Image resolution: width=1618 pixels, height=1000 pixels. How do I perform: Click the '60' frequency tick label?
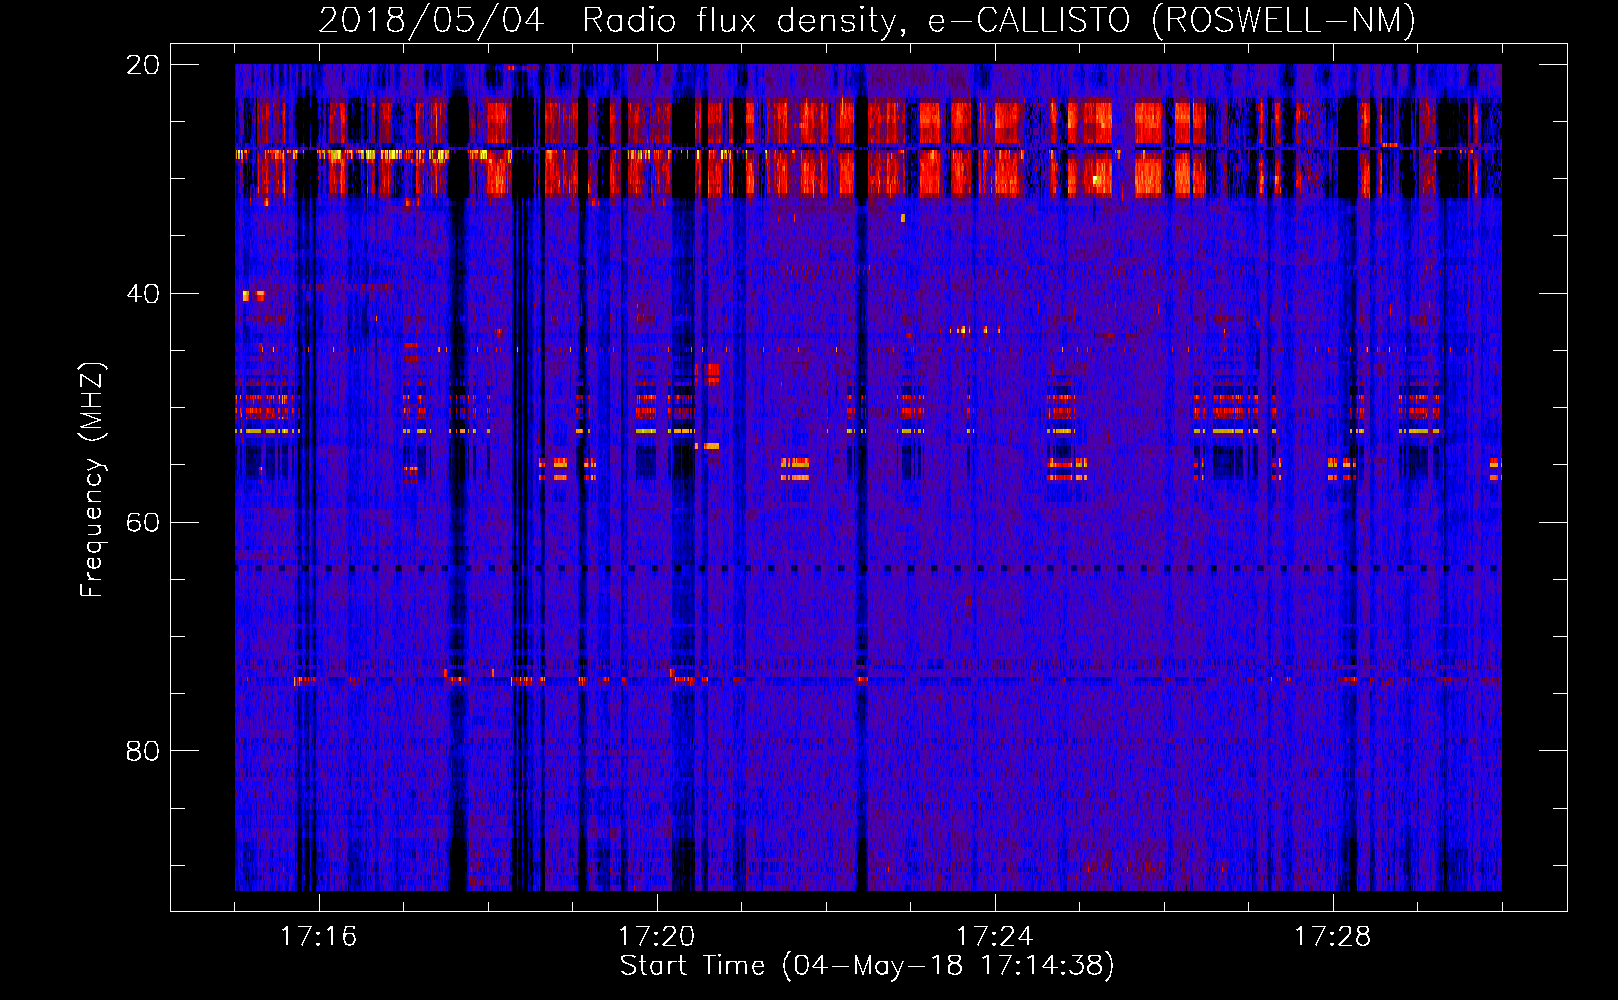142,523
